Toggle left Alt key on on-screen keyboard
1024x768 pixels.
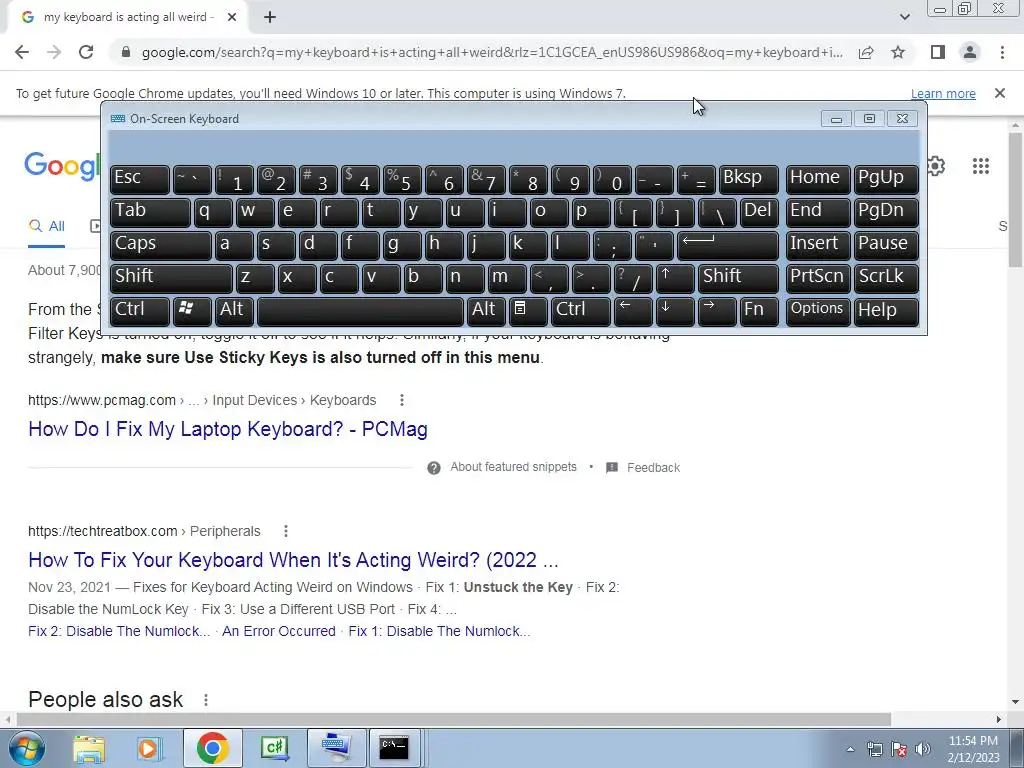pyautogui.click(x=234, y=311)
